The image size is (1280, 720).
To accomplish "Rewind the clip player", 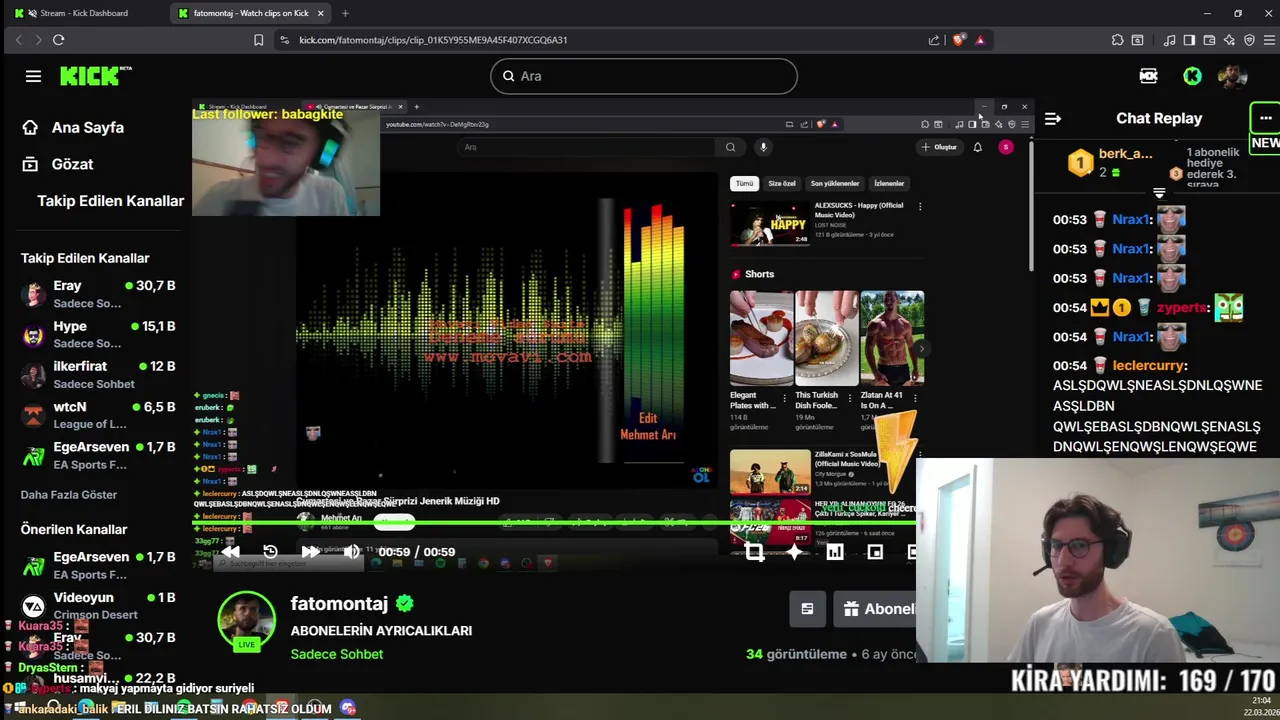I will [x=231, y=551].
